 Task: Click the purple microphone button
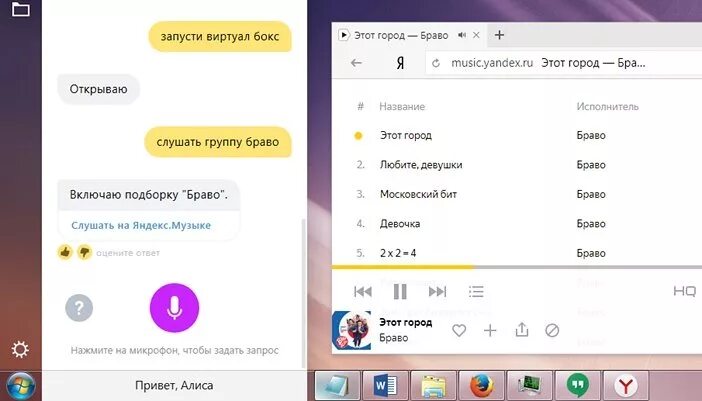[x=175, y=307]
